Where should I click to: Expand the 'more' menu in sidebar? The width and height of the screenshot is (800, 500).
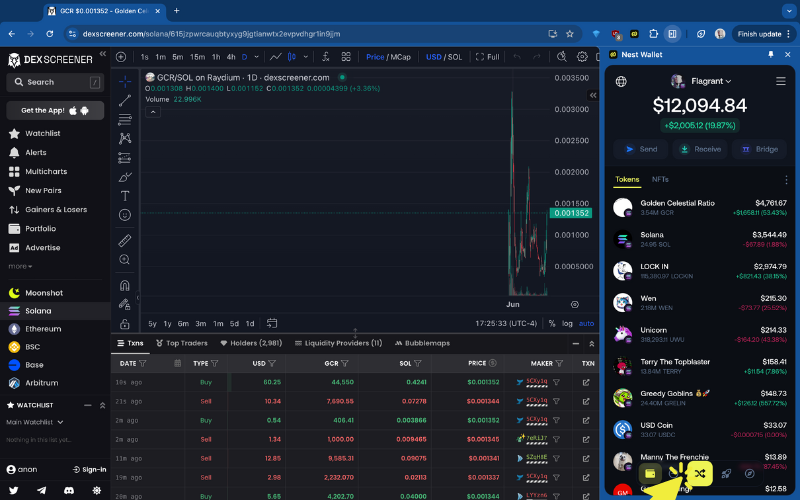point(20,266)
